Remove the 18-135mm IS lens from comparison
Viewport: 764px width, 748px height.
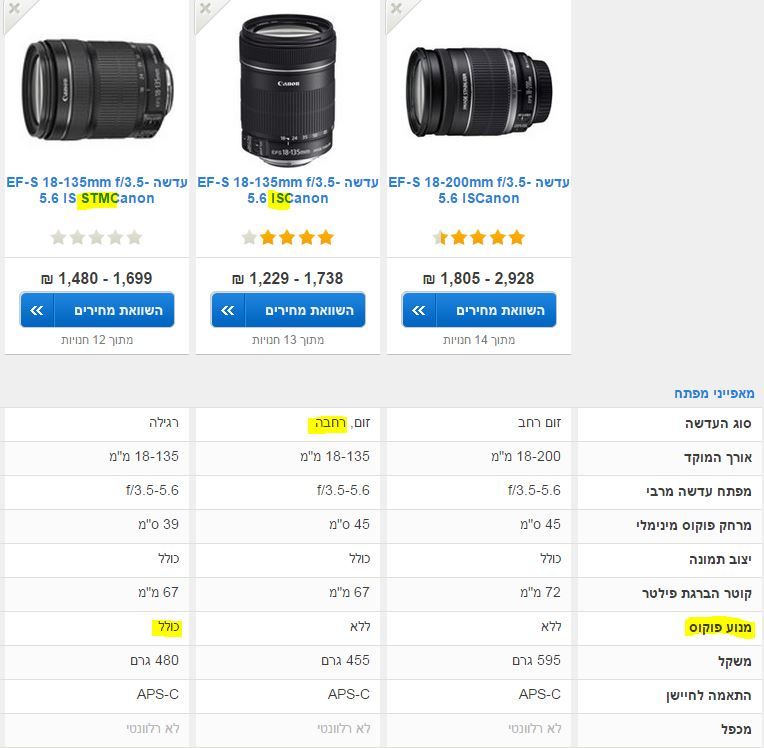tap(206, 8)
